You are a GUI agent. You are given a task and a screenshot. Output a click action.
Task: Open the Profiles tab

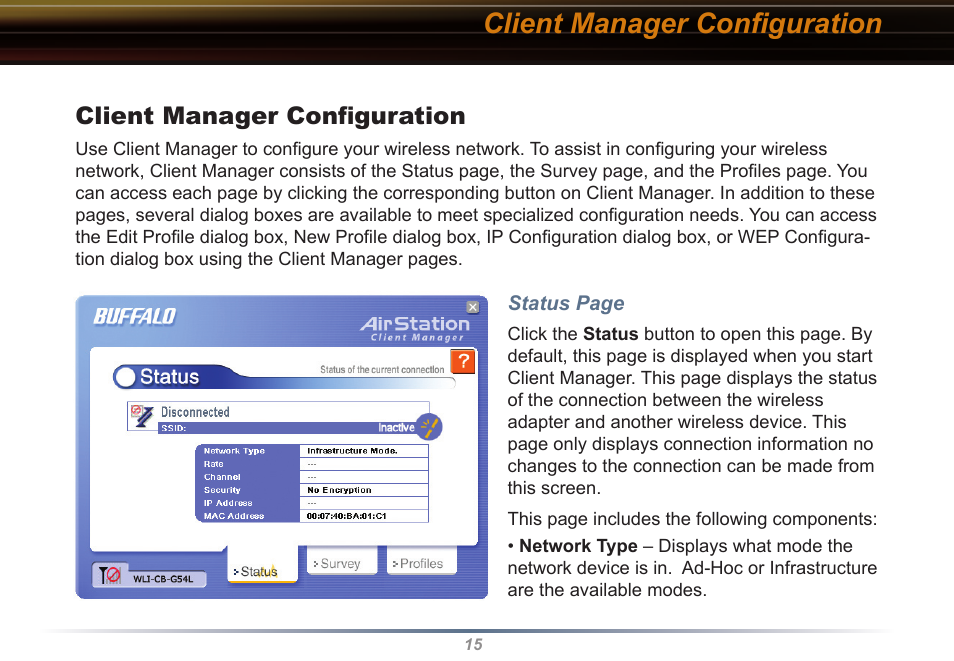tap(422, 560)
